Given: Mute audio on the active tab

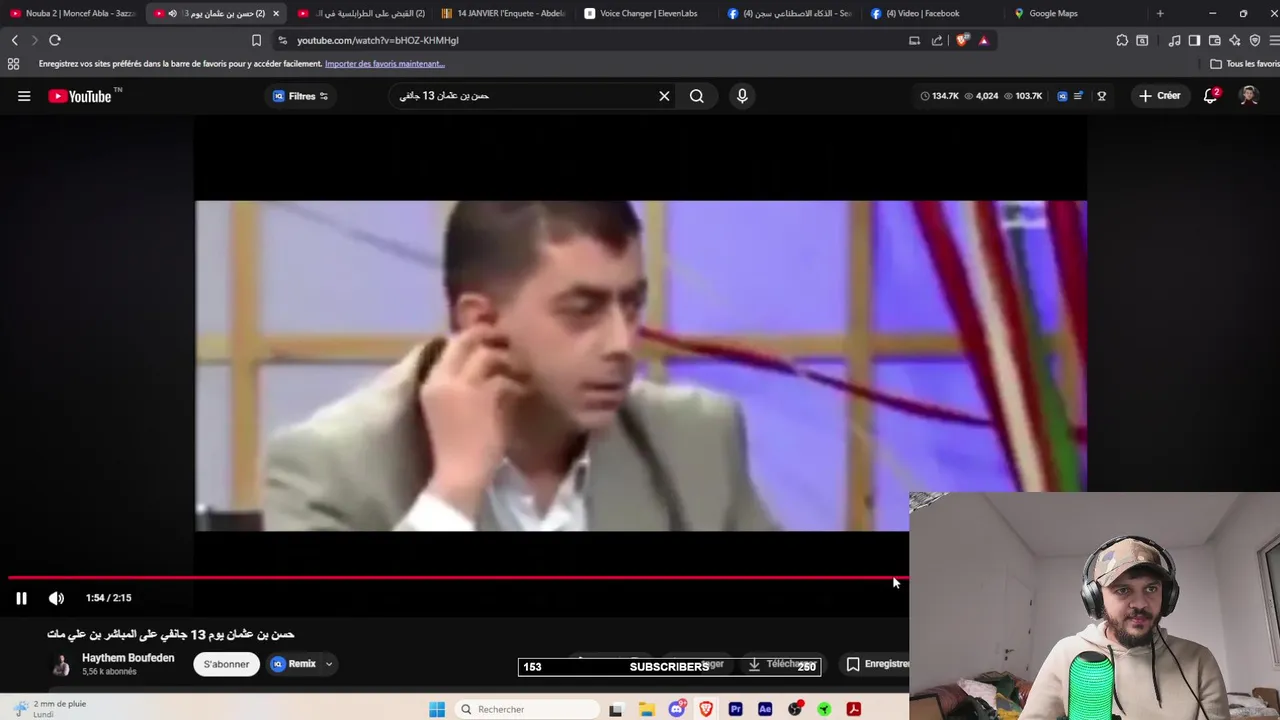Looking at the screenshot, I should click(x=172, y=13).
